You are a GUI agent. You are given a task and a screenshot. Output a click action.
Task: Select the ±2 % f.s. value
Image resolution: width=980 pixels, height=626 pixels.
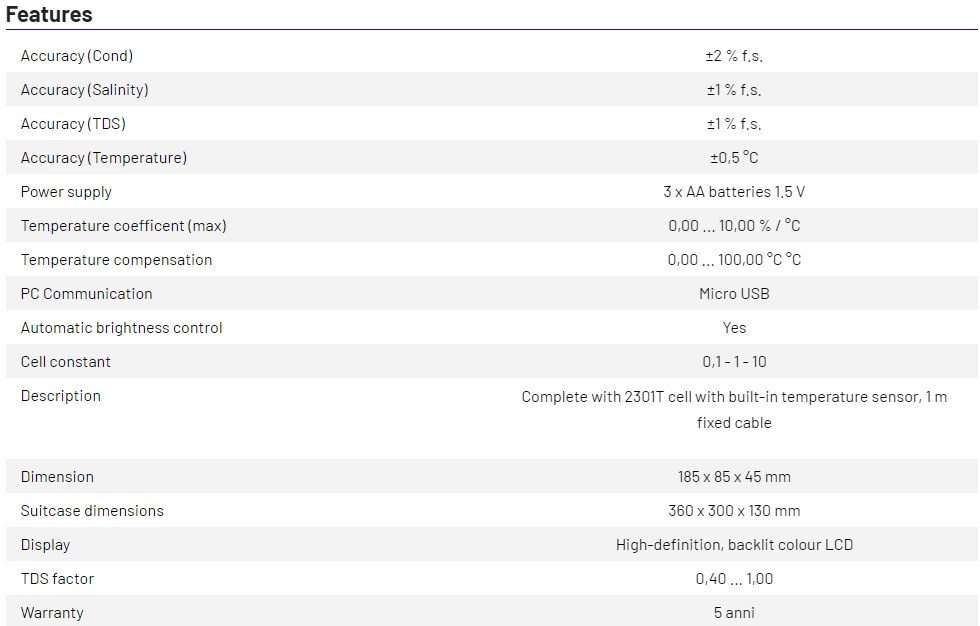tap(734, 56)
